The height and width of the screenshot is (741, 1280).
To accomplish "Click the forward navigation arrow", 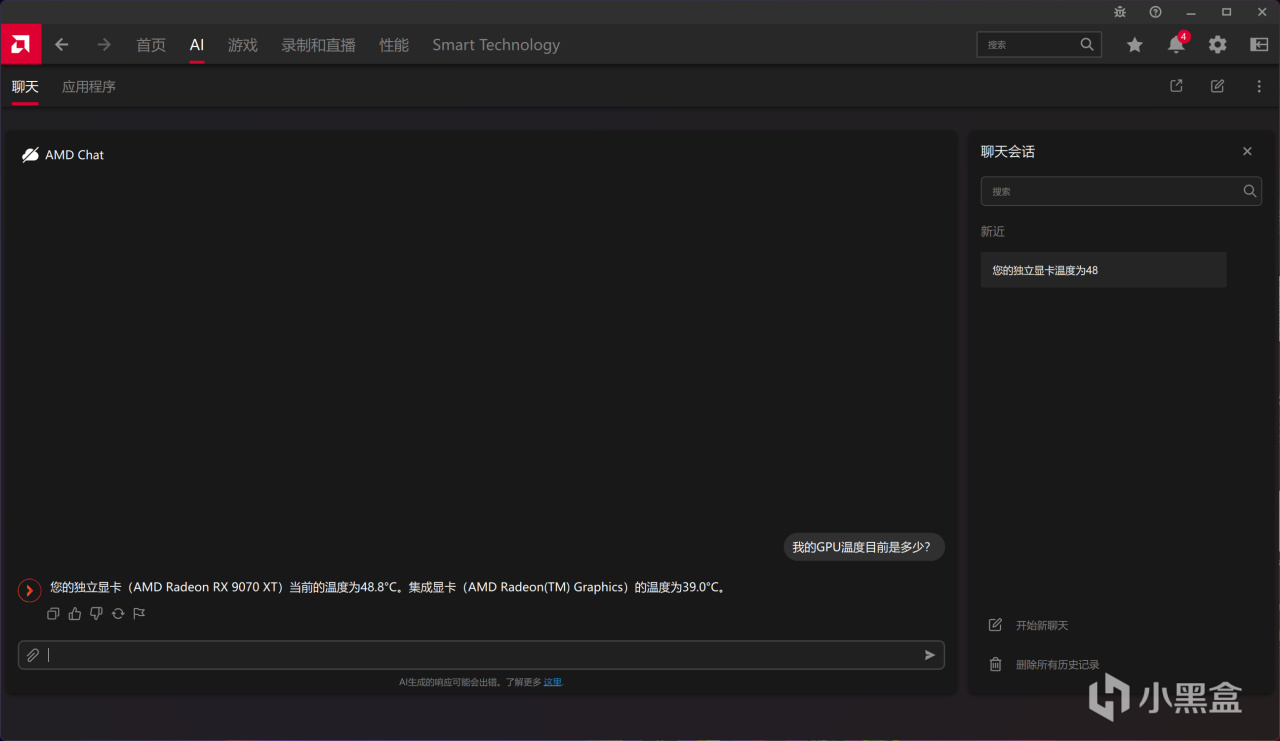I will 104,44.
